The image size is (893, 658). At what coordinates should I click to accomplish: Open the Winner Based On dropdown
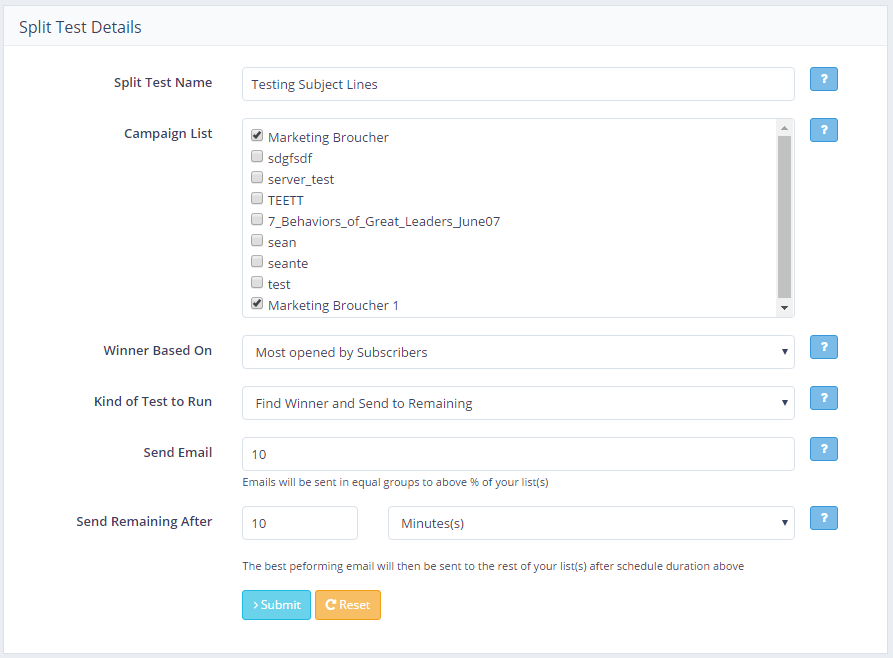click(518, 352)
